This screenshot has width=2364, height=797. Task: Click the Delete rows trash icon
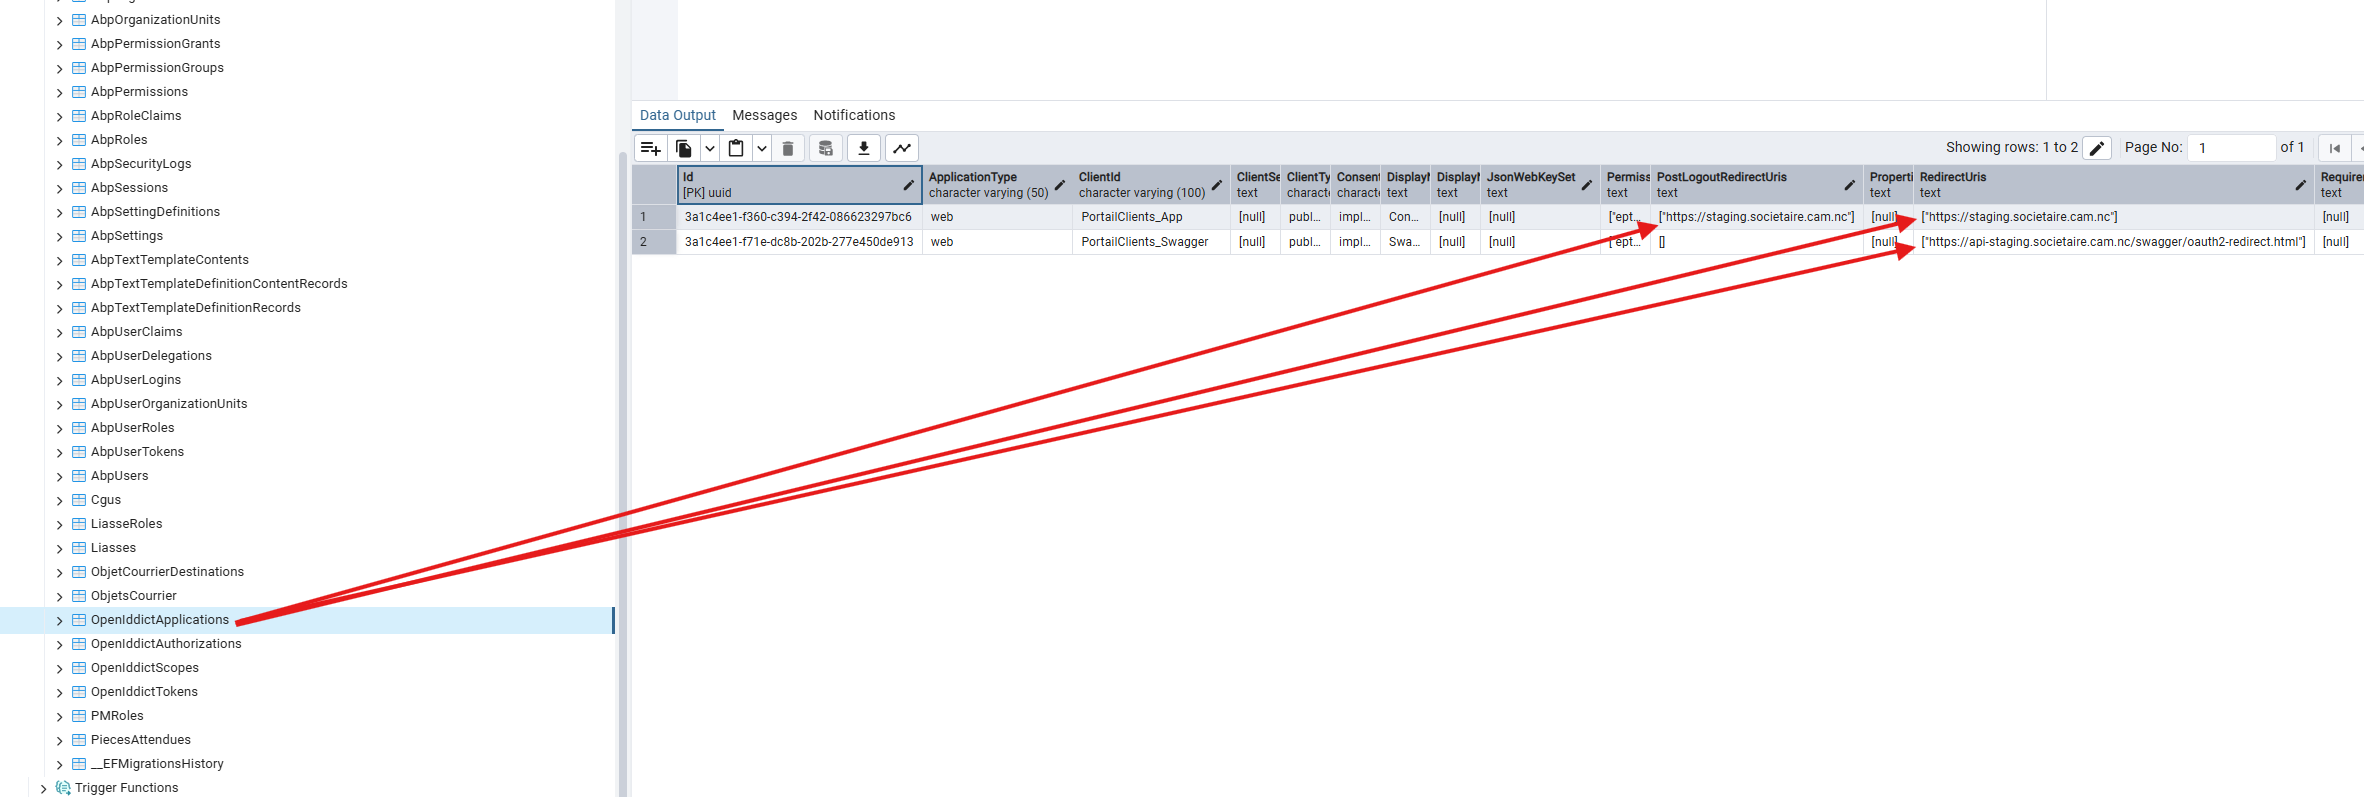[788, 148]
